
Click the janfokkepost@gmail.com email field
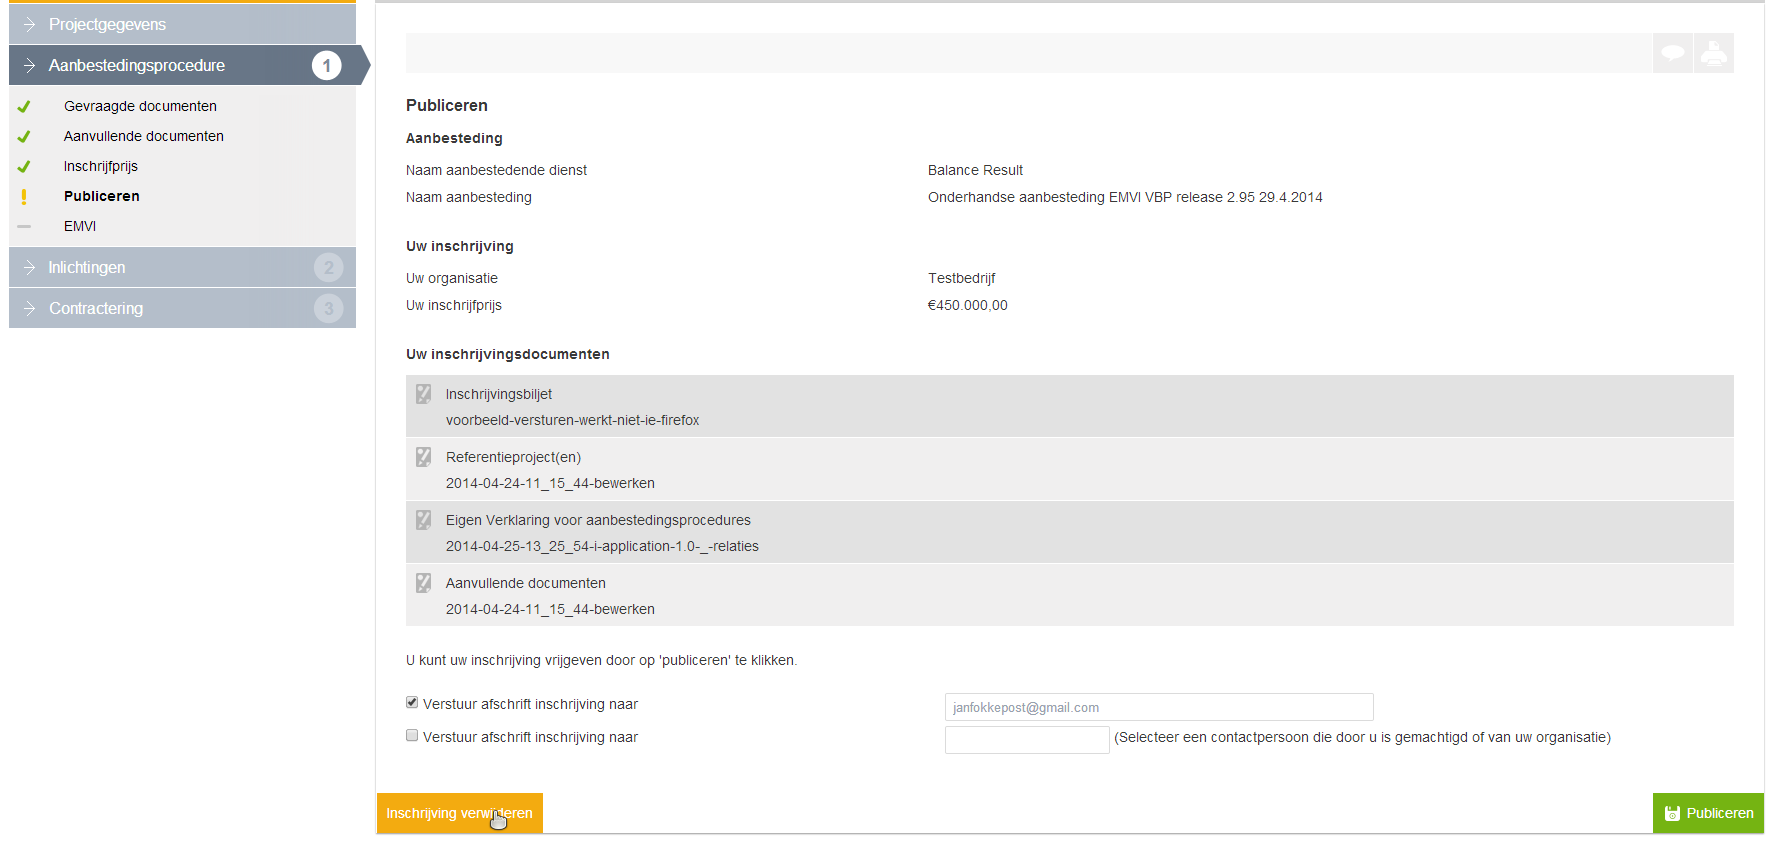(x=1159, y=707)
